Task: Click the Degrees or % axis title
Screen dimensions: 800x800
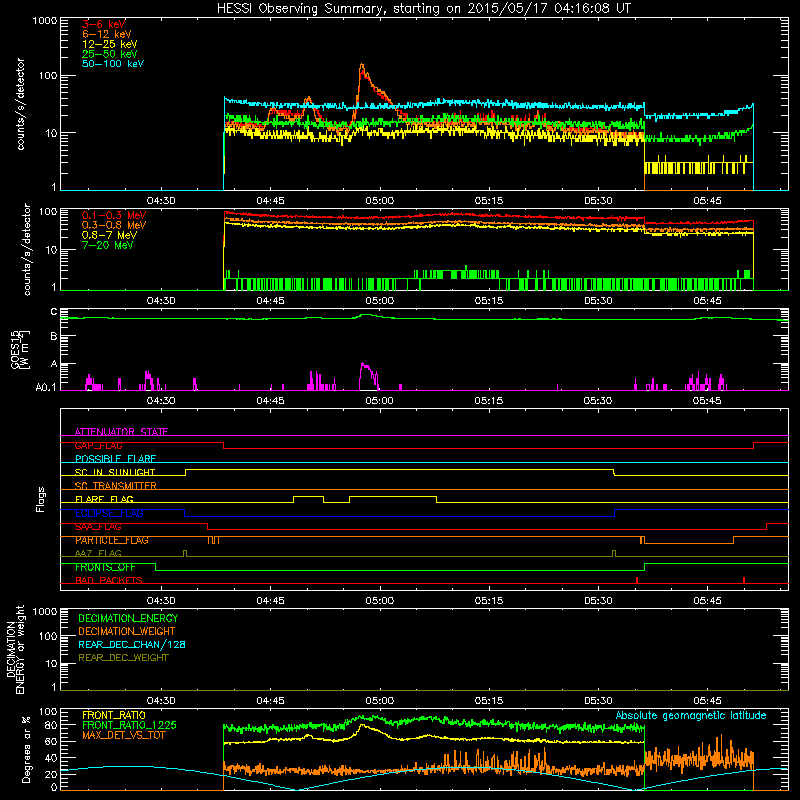Action: pyautogui.click(x=26, y=749)
